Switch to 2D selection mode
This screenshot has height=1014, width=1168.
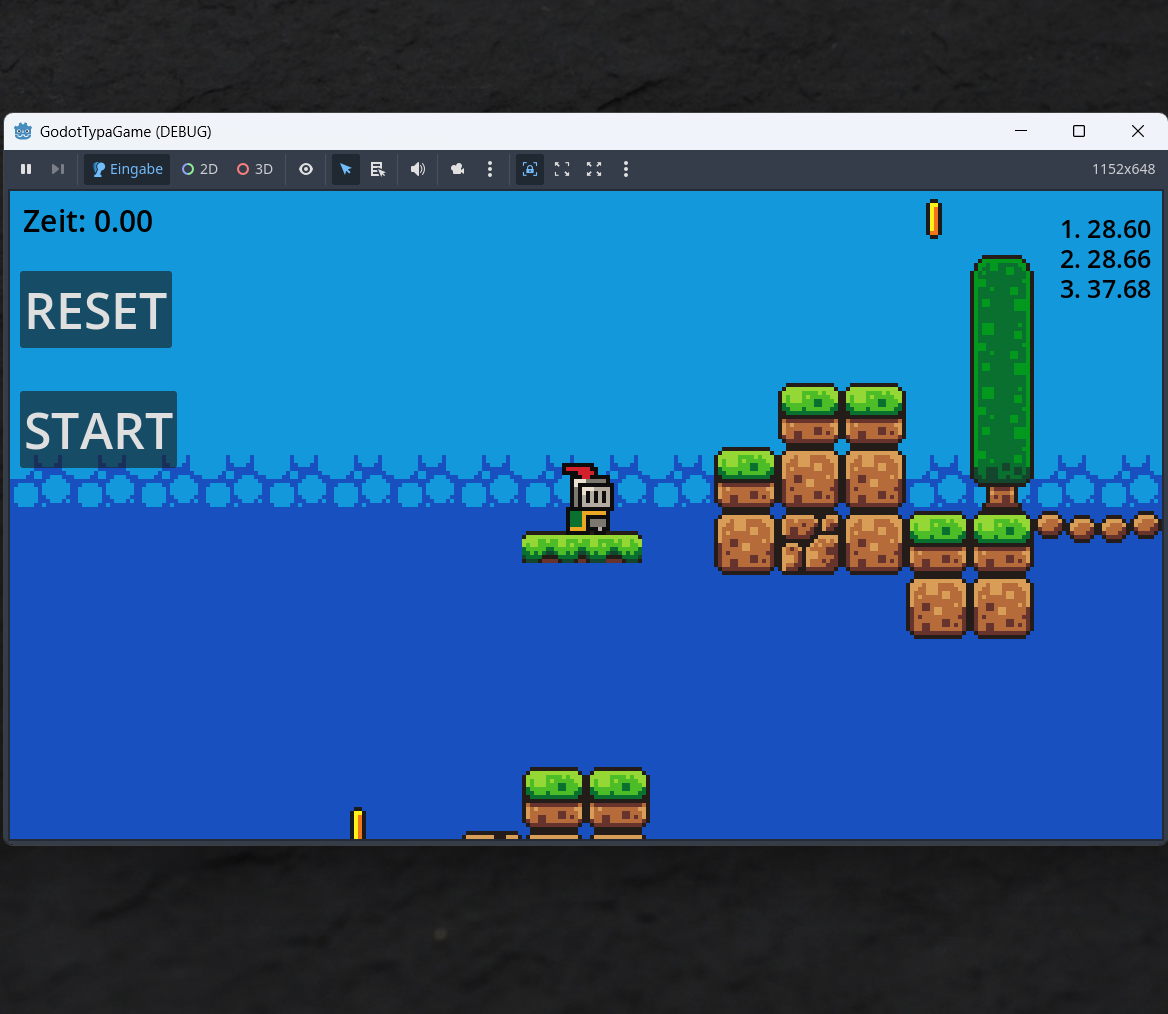[x=200, y=169]
